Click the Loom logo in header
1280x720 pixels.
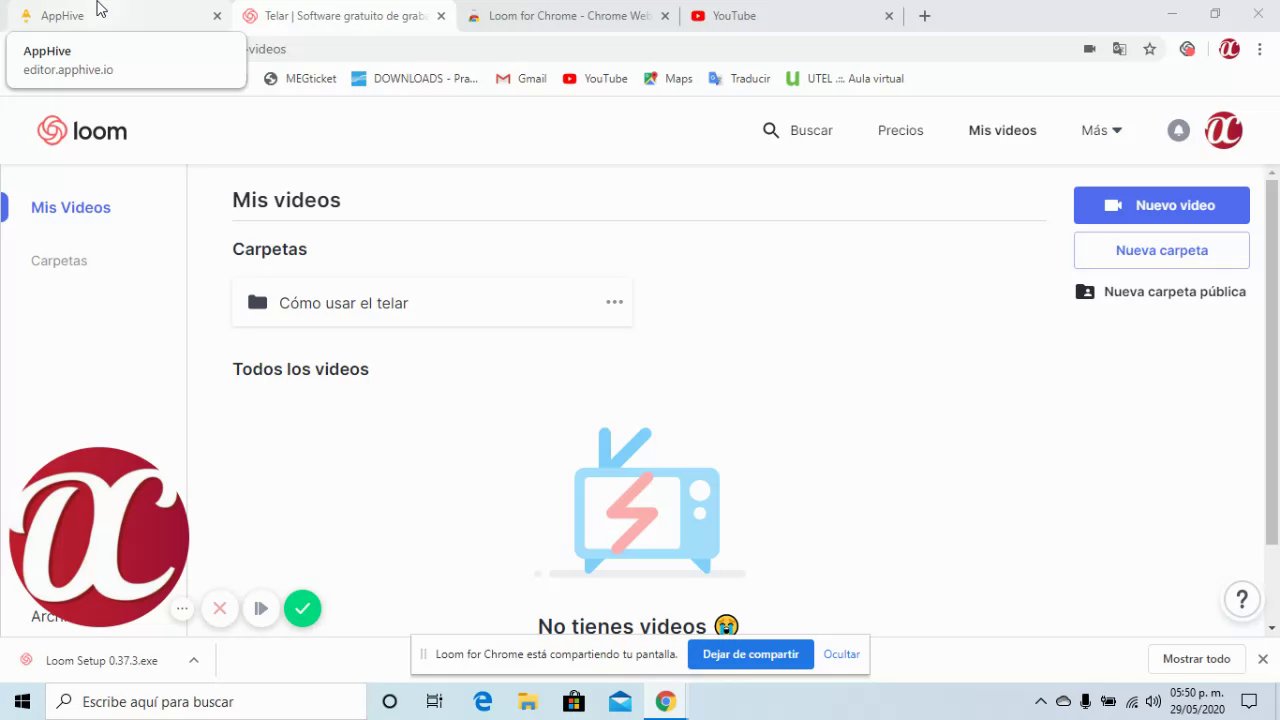82,131
